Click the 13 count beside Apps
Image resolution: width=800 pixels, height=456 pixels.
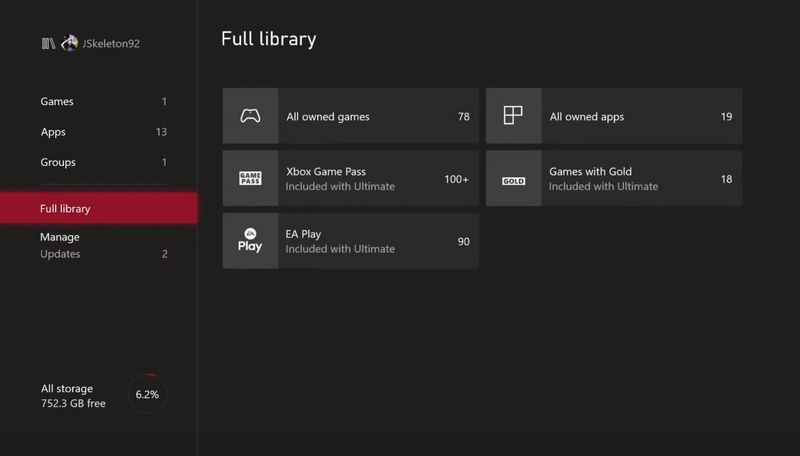[161, 132]
